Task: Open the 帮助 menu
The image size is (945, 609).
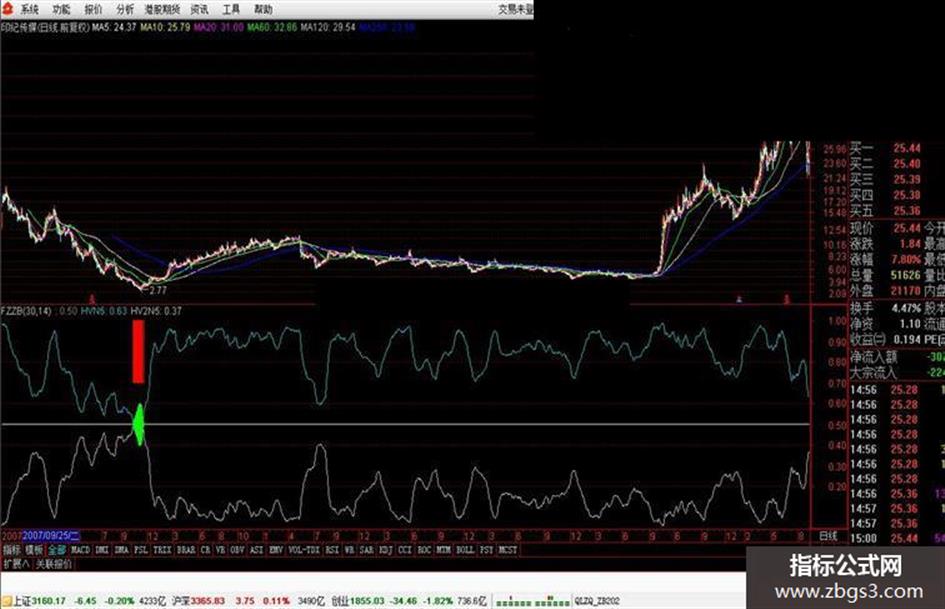Action: 263,9
